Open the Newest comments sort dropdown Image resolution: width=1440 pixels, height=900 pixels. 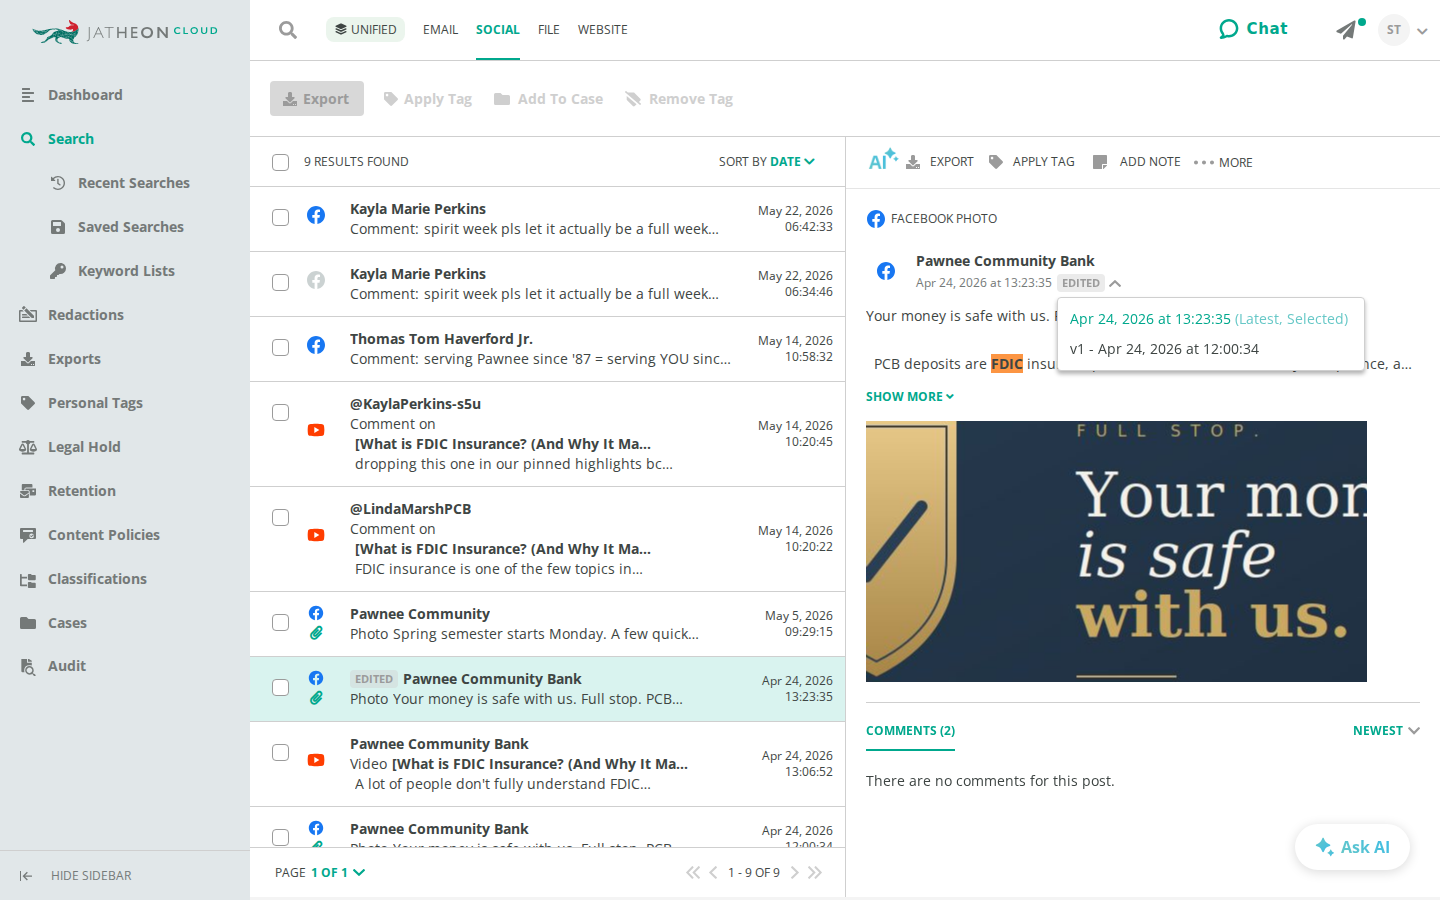(x=1386, y=731)
